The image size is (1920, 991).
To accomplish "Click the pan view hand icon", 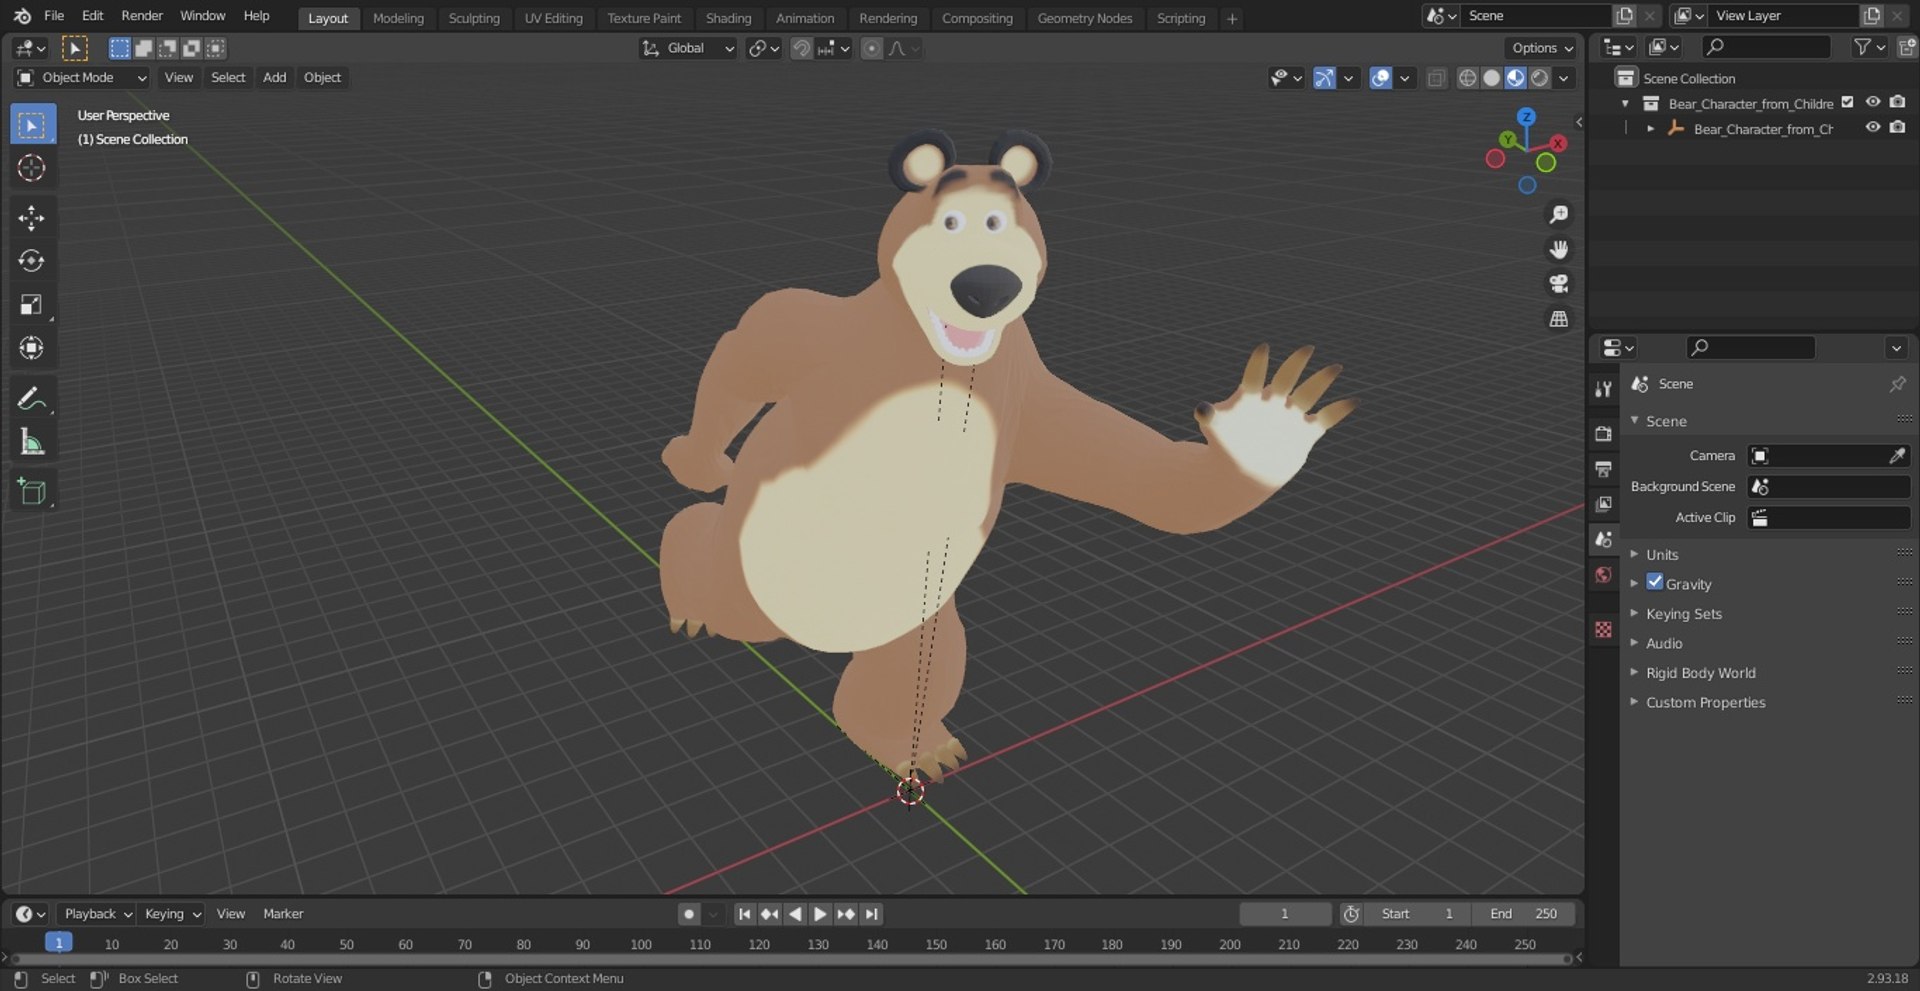I will tap(1559, 250).
